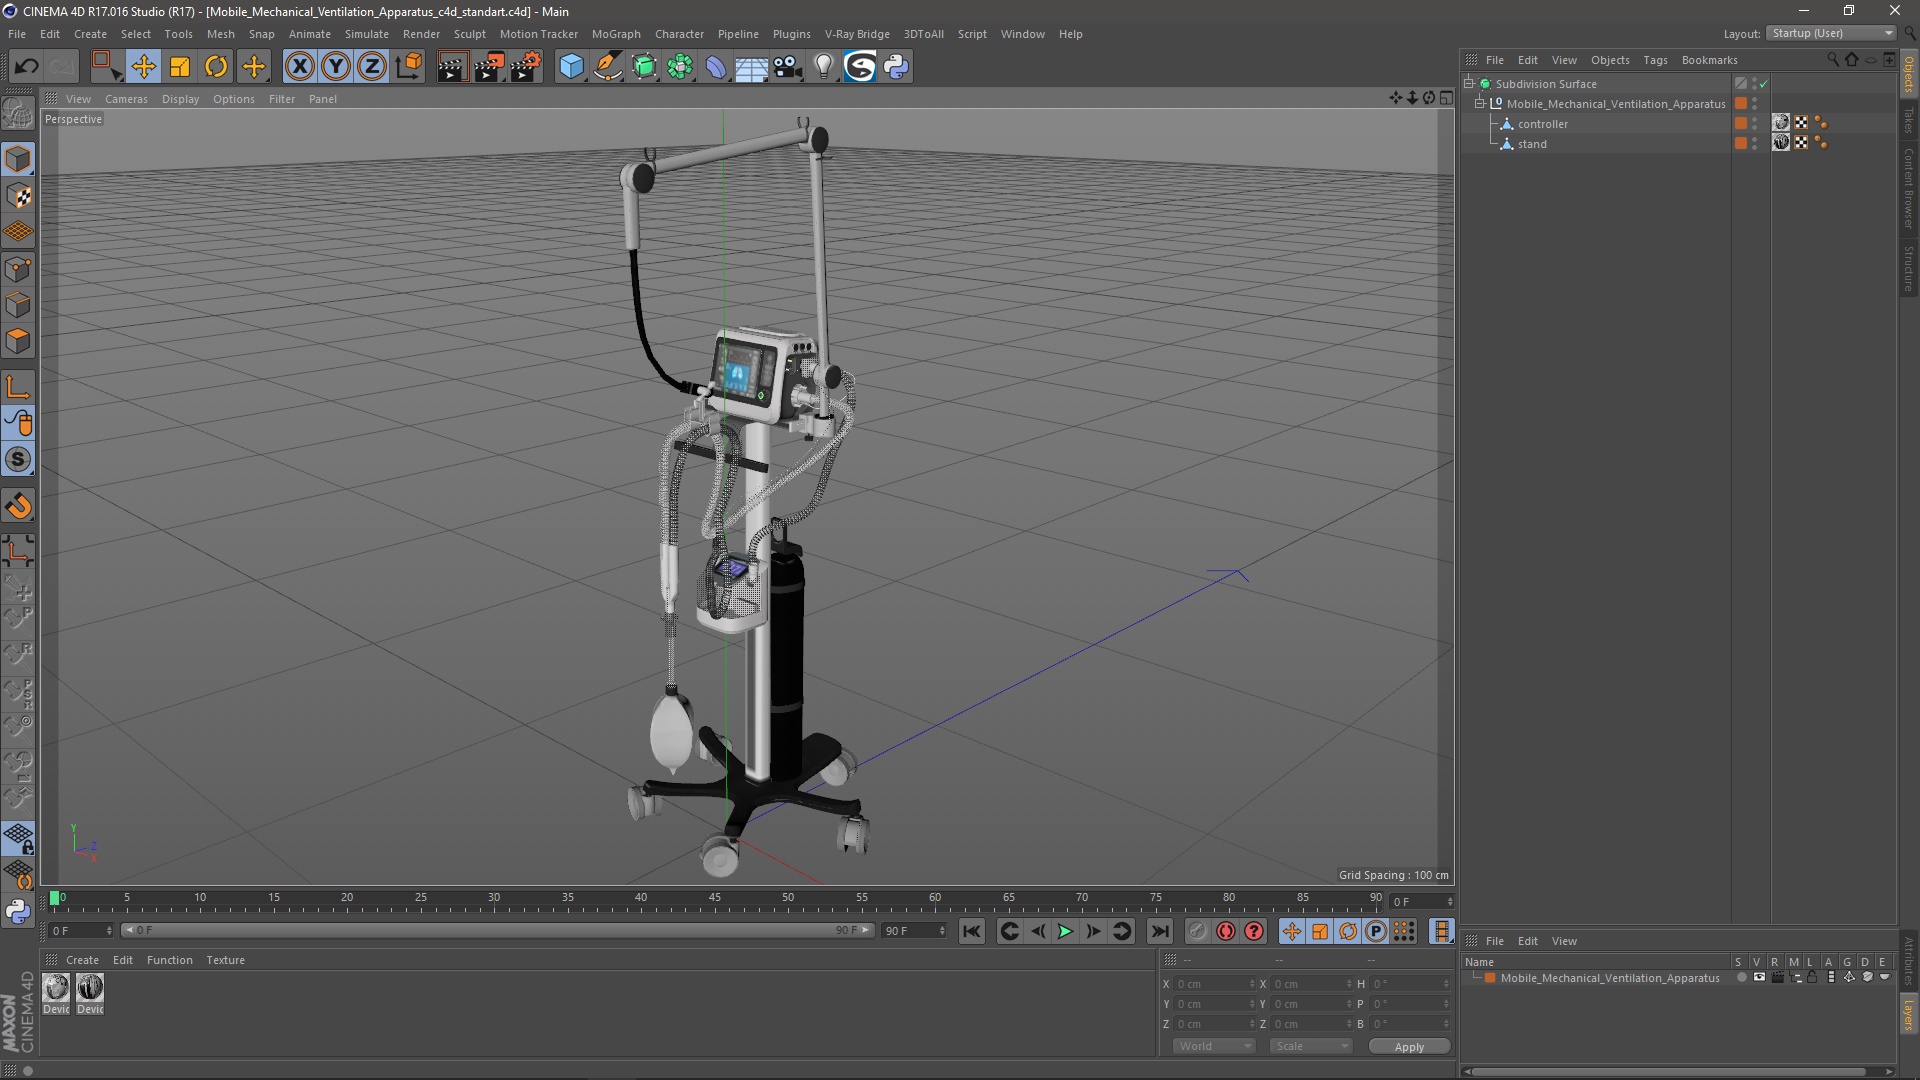Screen dimensions: 1920x1080
Task: Open the World coordinate dropdown
Action: coord(1214,1046)
